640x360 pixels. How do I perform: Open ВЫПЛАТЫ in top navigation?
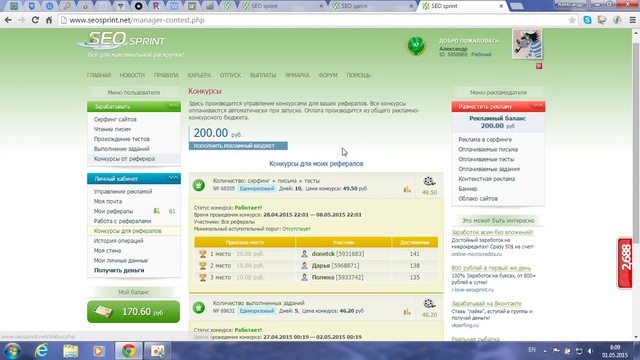pyautogui.click(x=263, y=75)
